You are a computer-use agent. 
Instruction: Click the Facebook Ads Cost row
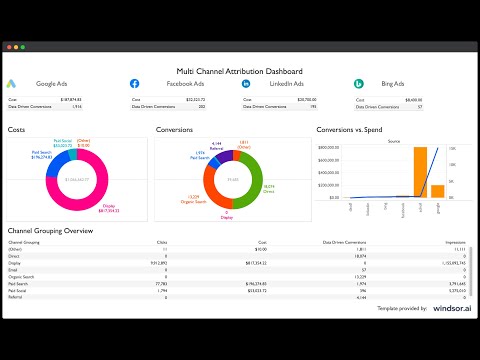click(168, 100)
